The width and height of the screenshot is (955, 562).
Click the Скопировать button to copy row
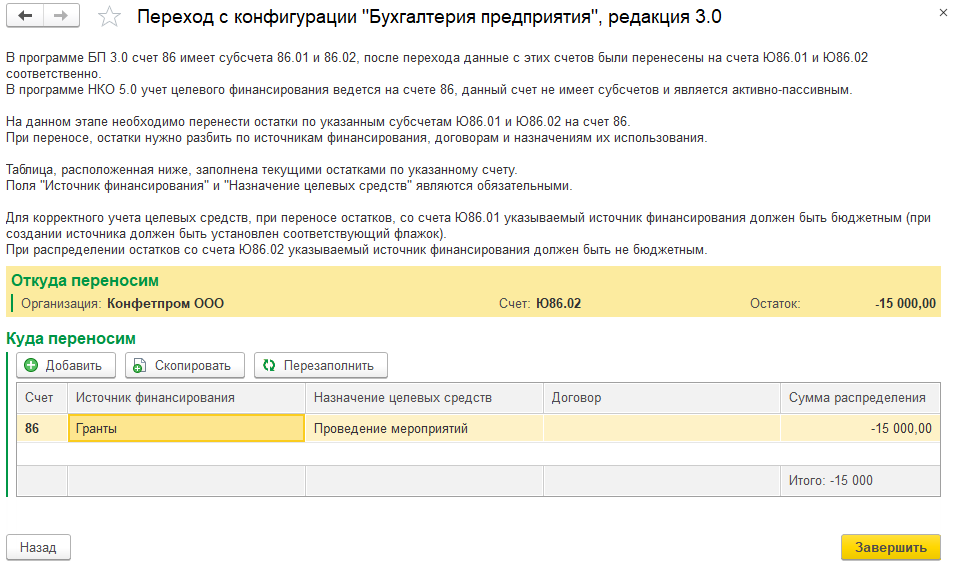tap(185, 365)
